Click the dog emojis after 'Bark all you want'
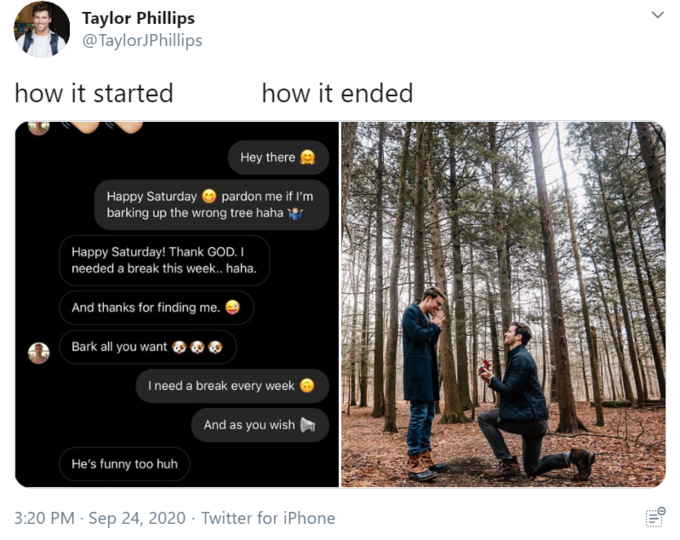 click(197, 347)
